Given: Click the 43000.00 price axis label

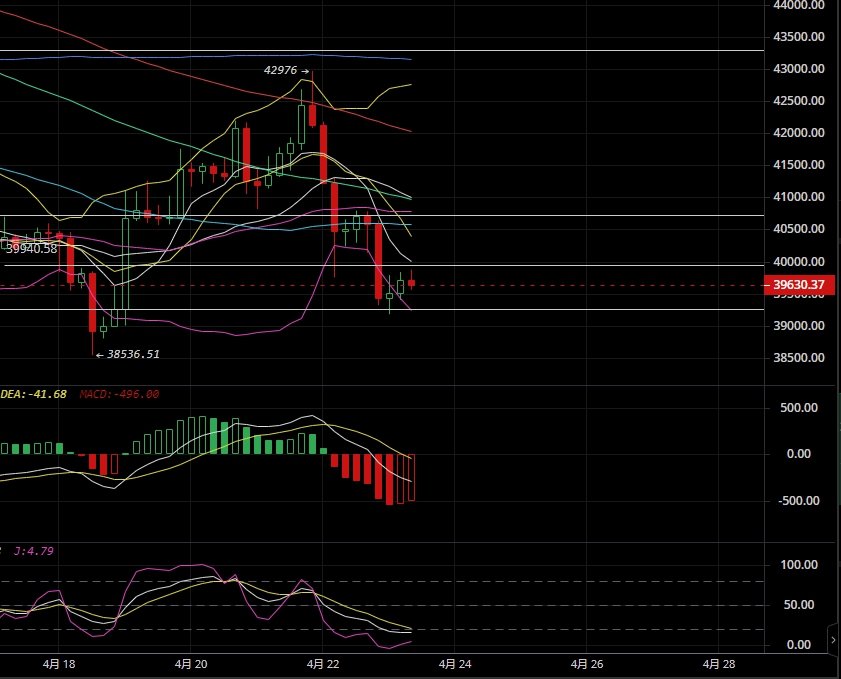Looking at the screenshot, I should [799, 69].
